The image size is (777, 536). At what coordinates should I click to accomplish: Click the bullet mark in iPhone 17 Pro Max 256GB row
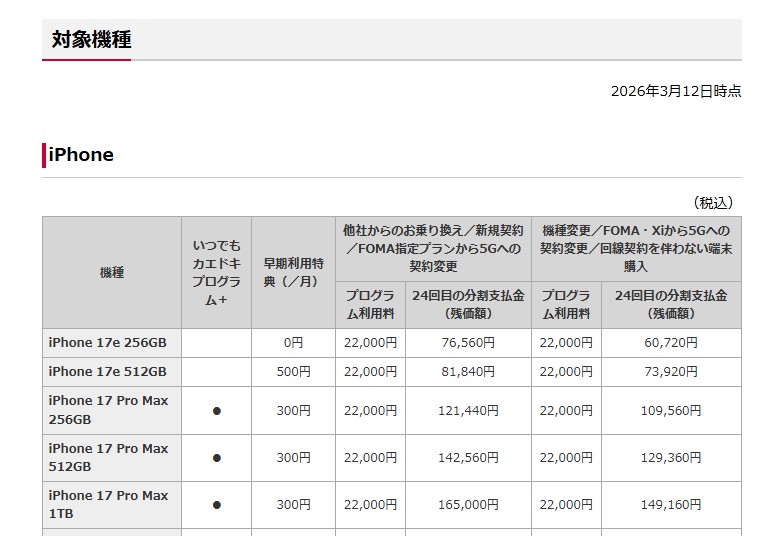tap(216, 410)
